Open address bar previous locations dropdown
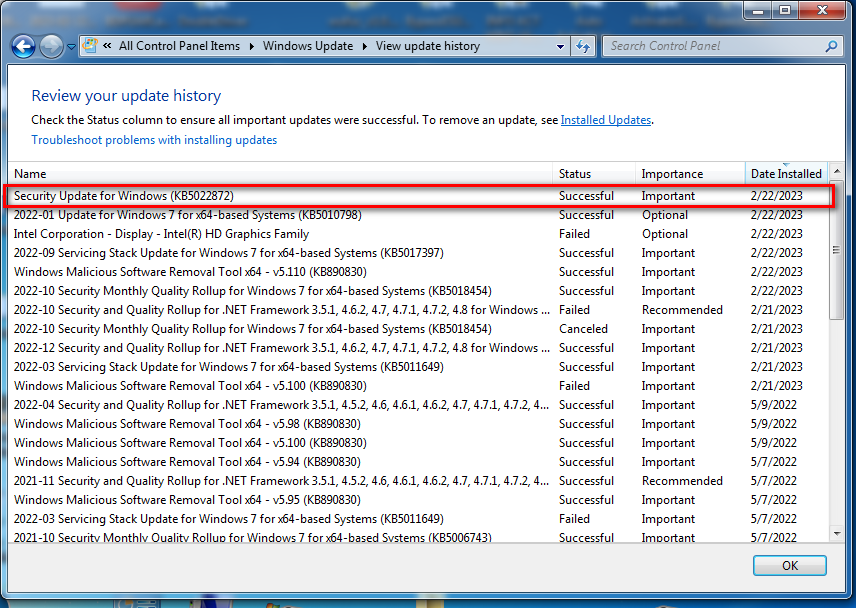856x608 pixels. [560, 46]
